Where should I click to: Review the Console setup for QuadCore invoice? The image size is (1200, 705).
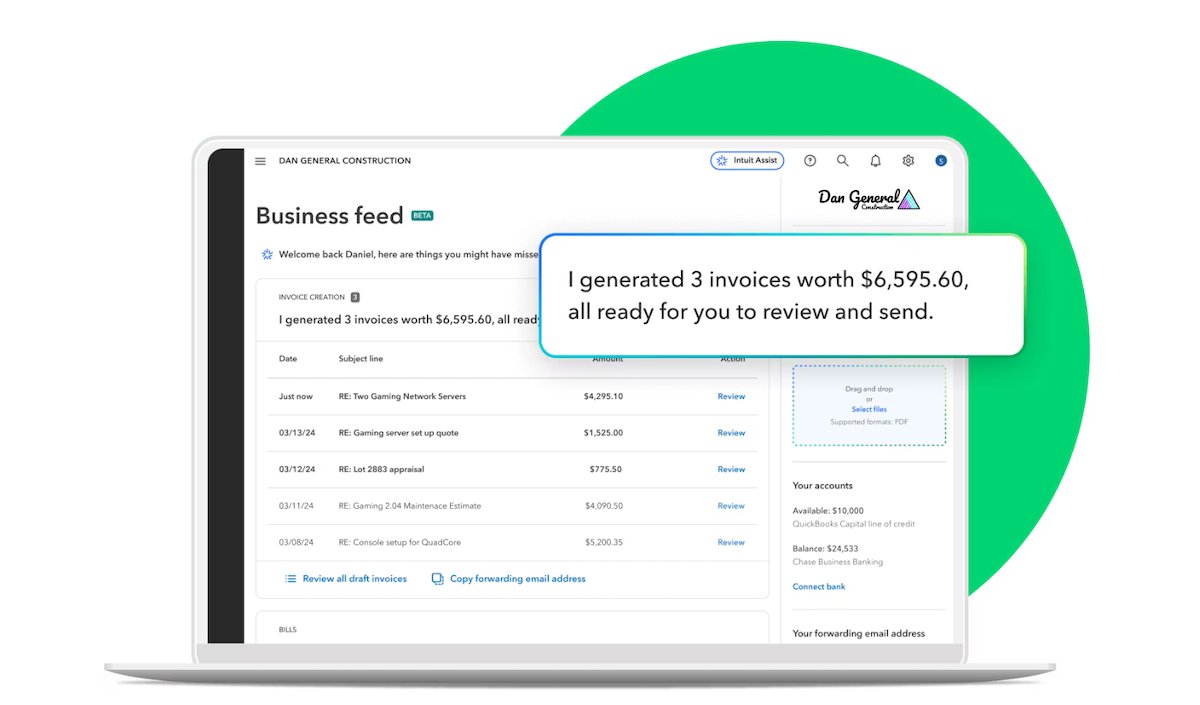tap(731, 542)
